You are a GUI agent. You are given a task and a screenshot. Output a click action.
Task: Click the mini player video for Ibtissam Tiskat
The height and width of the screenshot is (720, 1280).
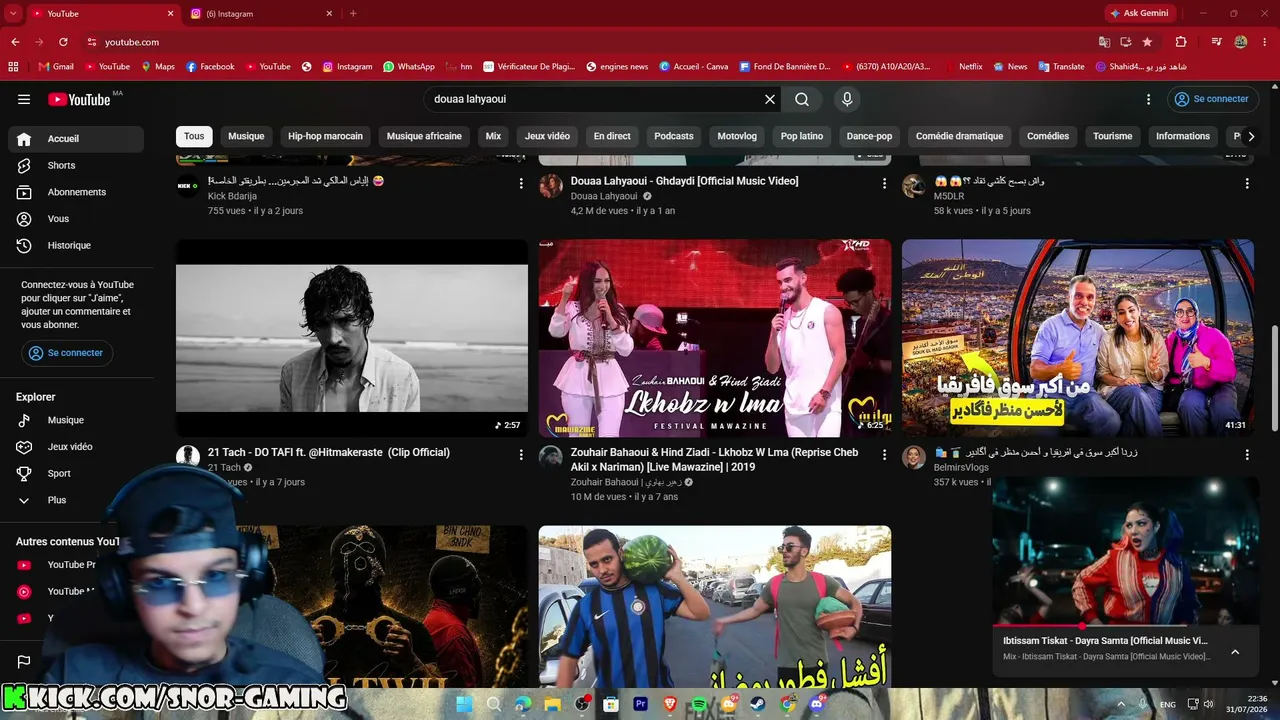1126,551
